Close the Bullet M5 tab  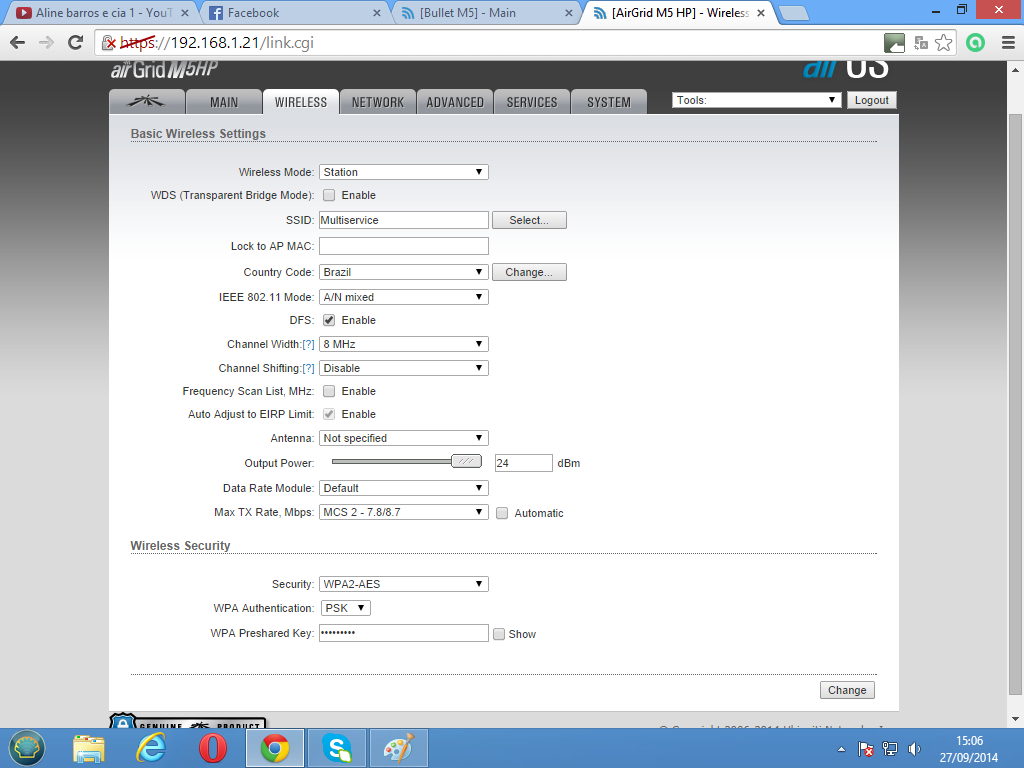click(569, 13)
